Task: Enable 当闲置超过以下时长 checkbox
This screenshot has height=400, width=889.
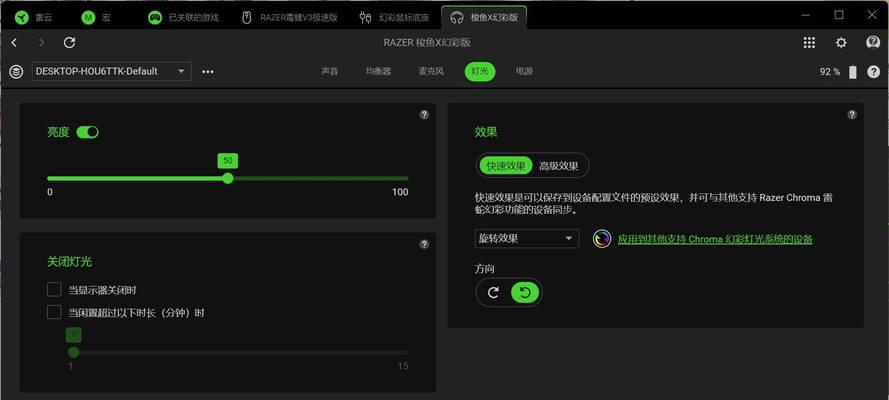Action: 54,312
